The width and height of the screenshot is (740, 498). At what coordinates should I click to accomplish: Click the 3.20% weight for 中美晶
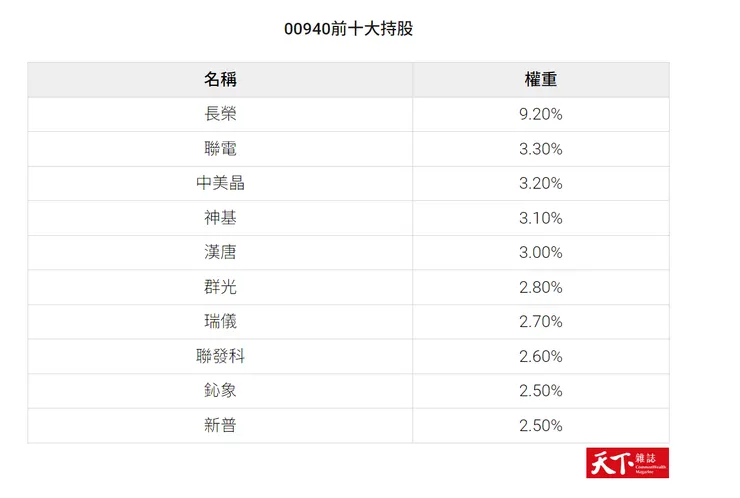pyautogui.click(x=541, y=183)
